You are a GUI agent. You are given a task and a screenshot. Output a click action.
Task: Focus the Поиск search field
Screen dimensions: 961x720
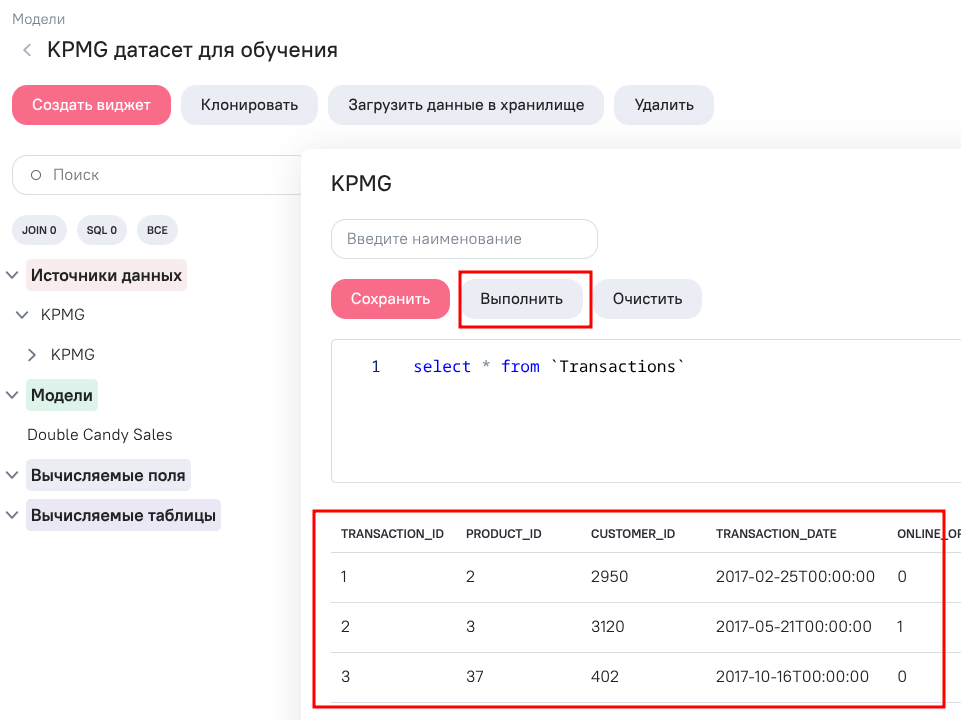tap(158, 175)
